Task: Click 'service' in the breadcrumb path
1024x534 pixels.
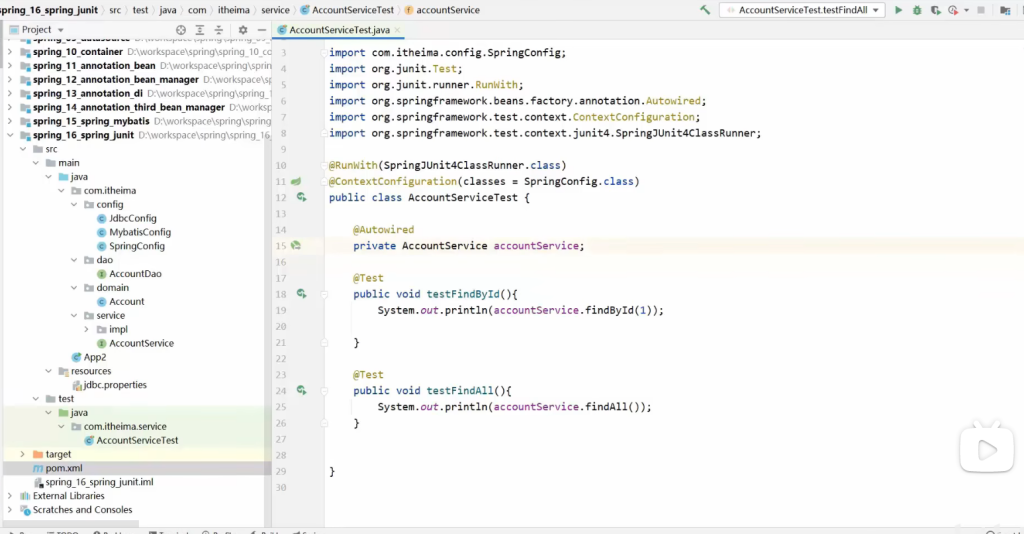Action: [275, 10]
